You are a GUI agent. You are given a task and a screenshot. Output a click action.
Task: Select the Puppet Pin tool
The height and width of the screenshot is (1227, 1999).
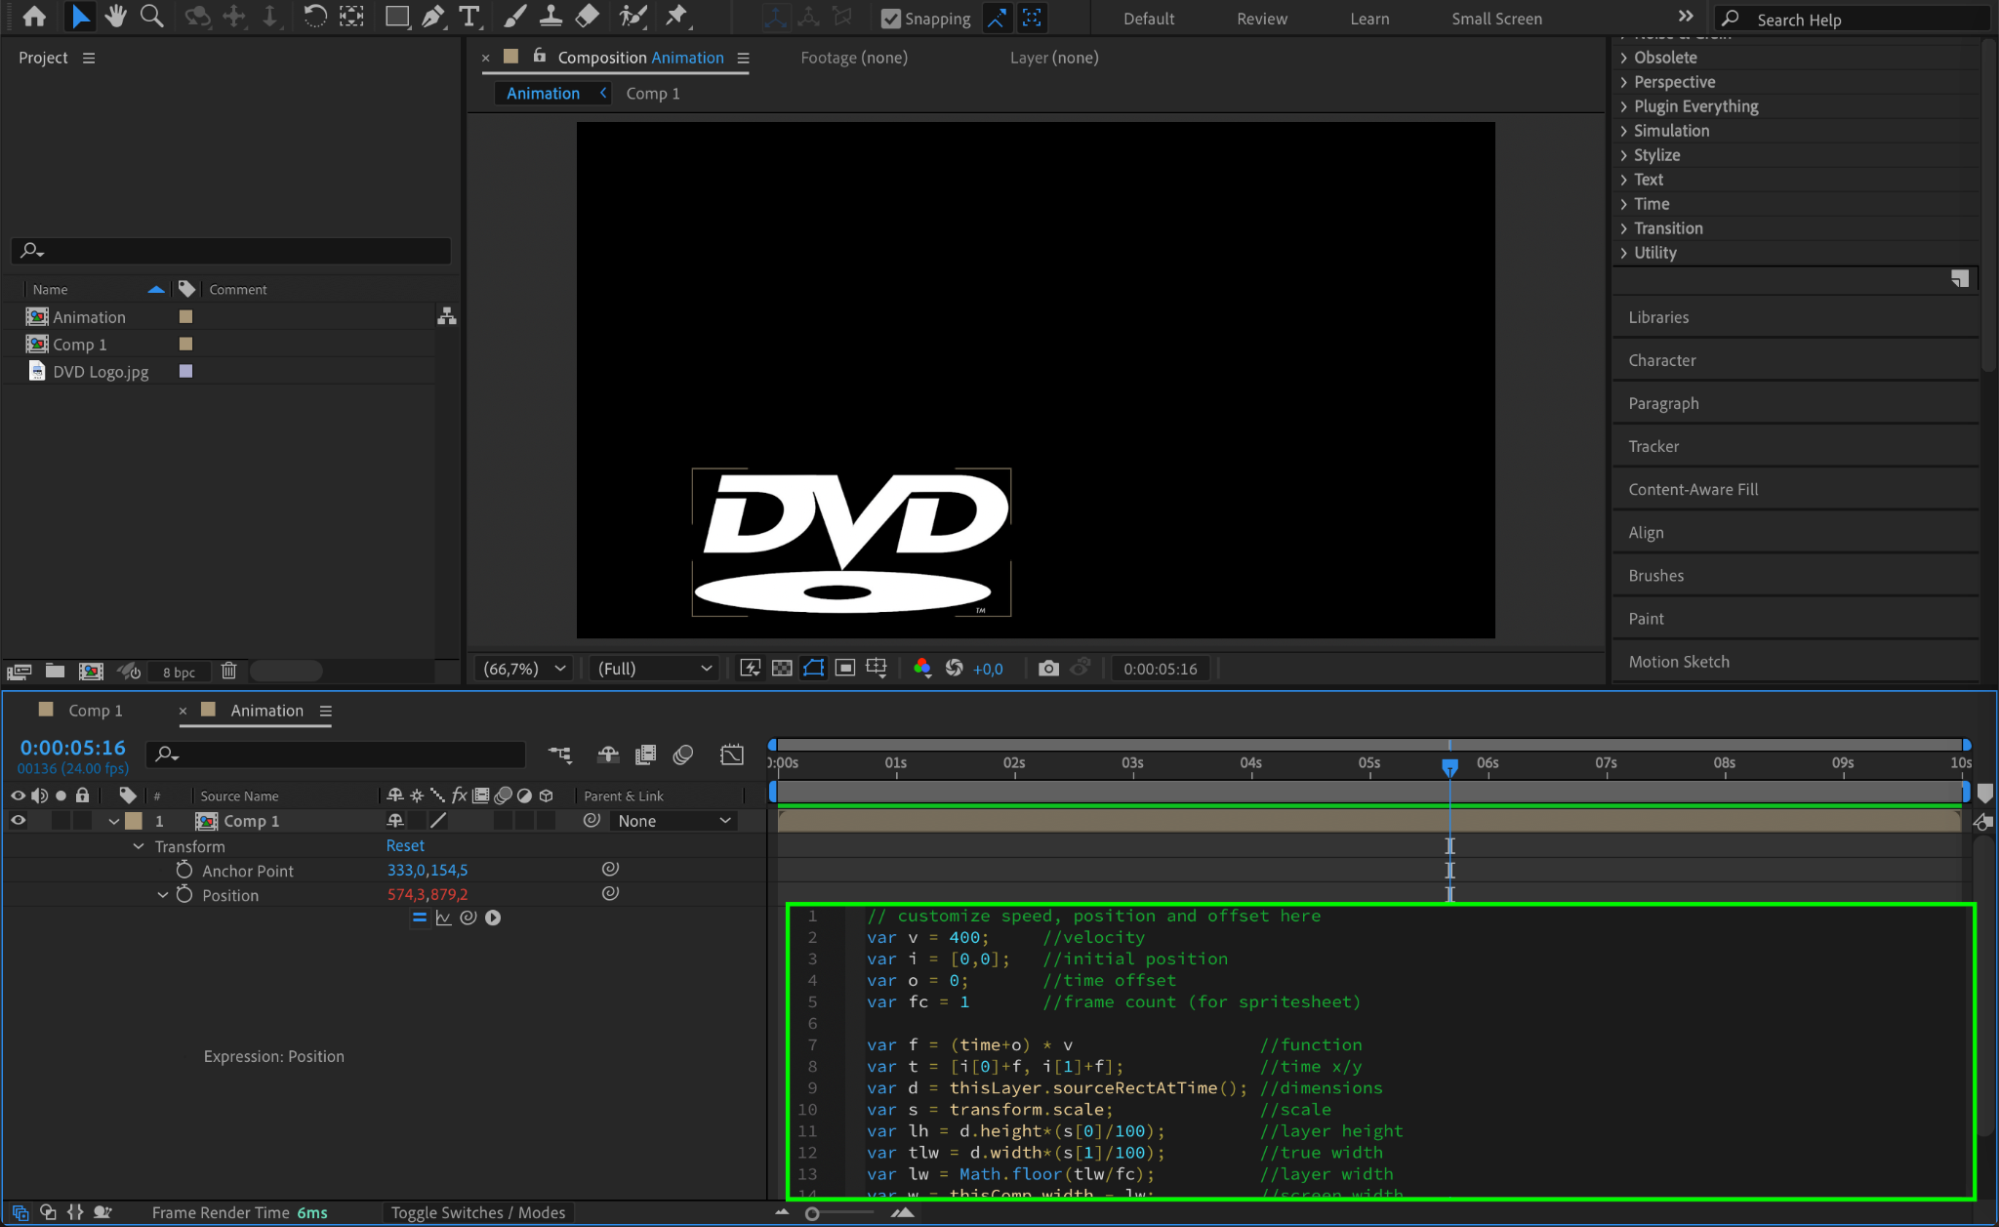(677, 16)
